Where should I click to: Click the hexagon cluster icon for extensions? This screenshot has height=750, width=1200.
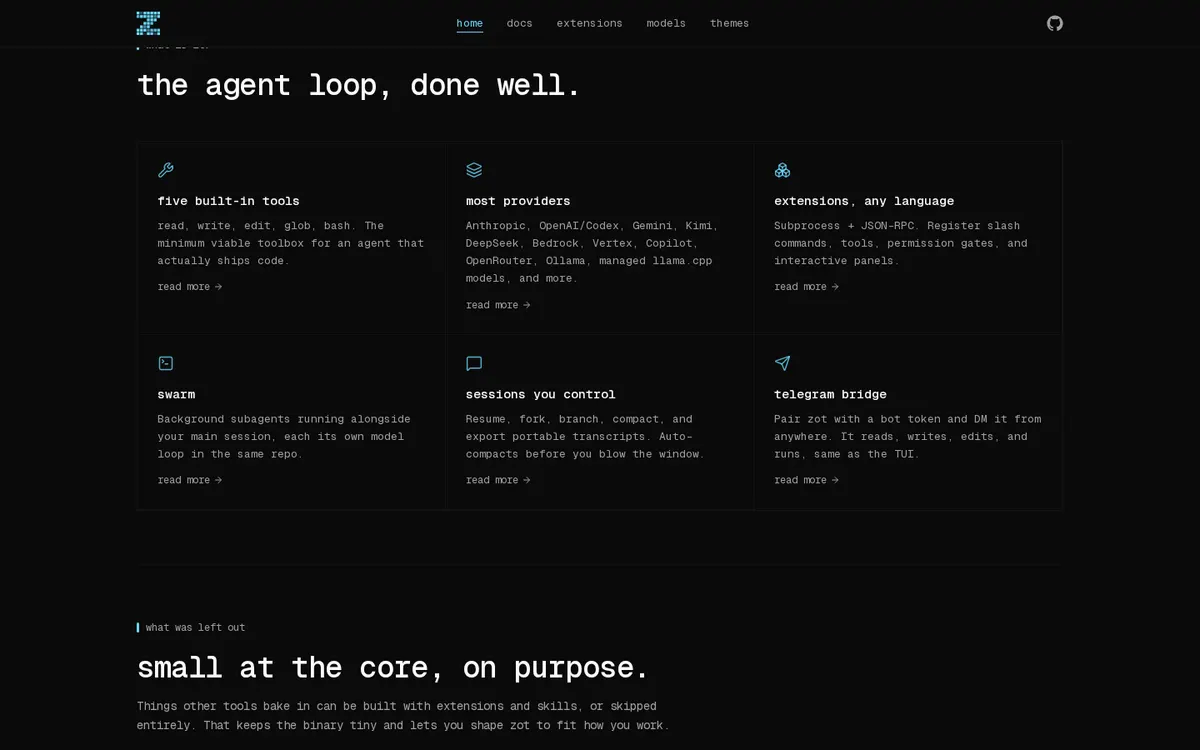click(x=782, y=170)
